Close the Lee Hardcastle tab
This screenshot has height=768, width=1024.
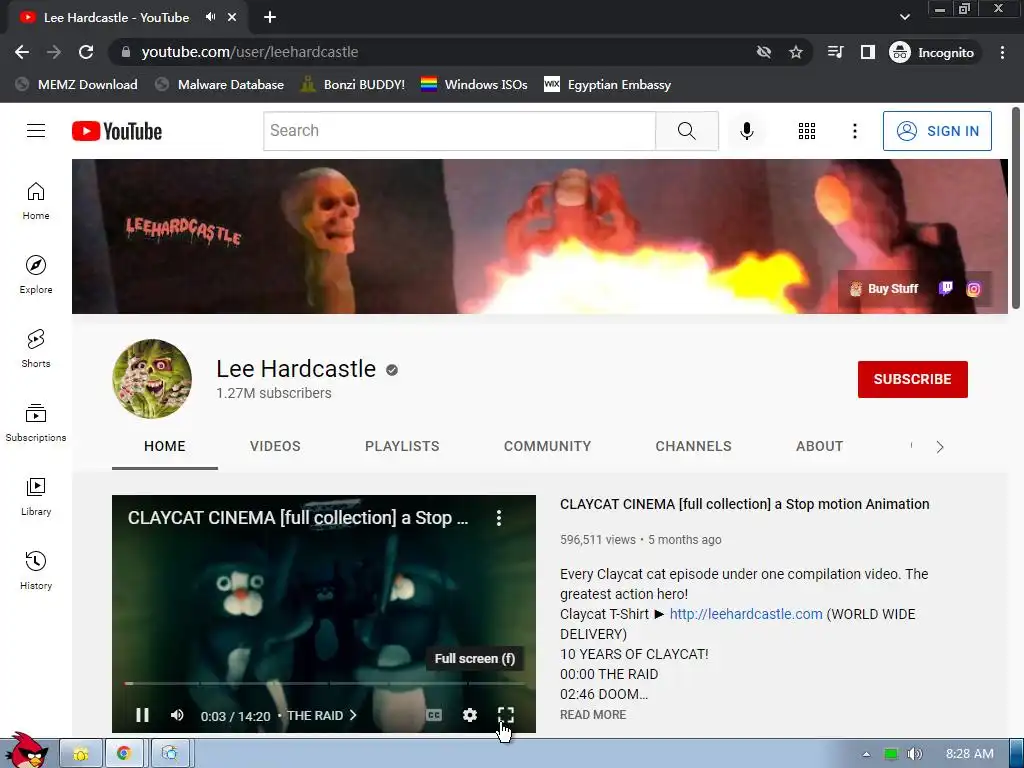232,17
